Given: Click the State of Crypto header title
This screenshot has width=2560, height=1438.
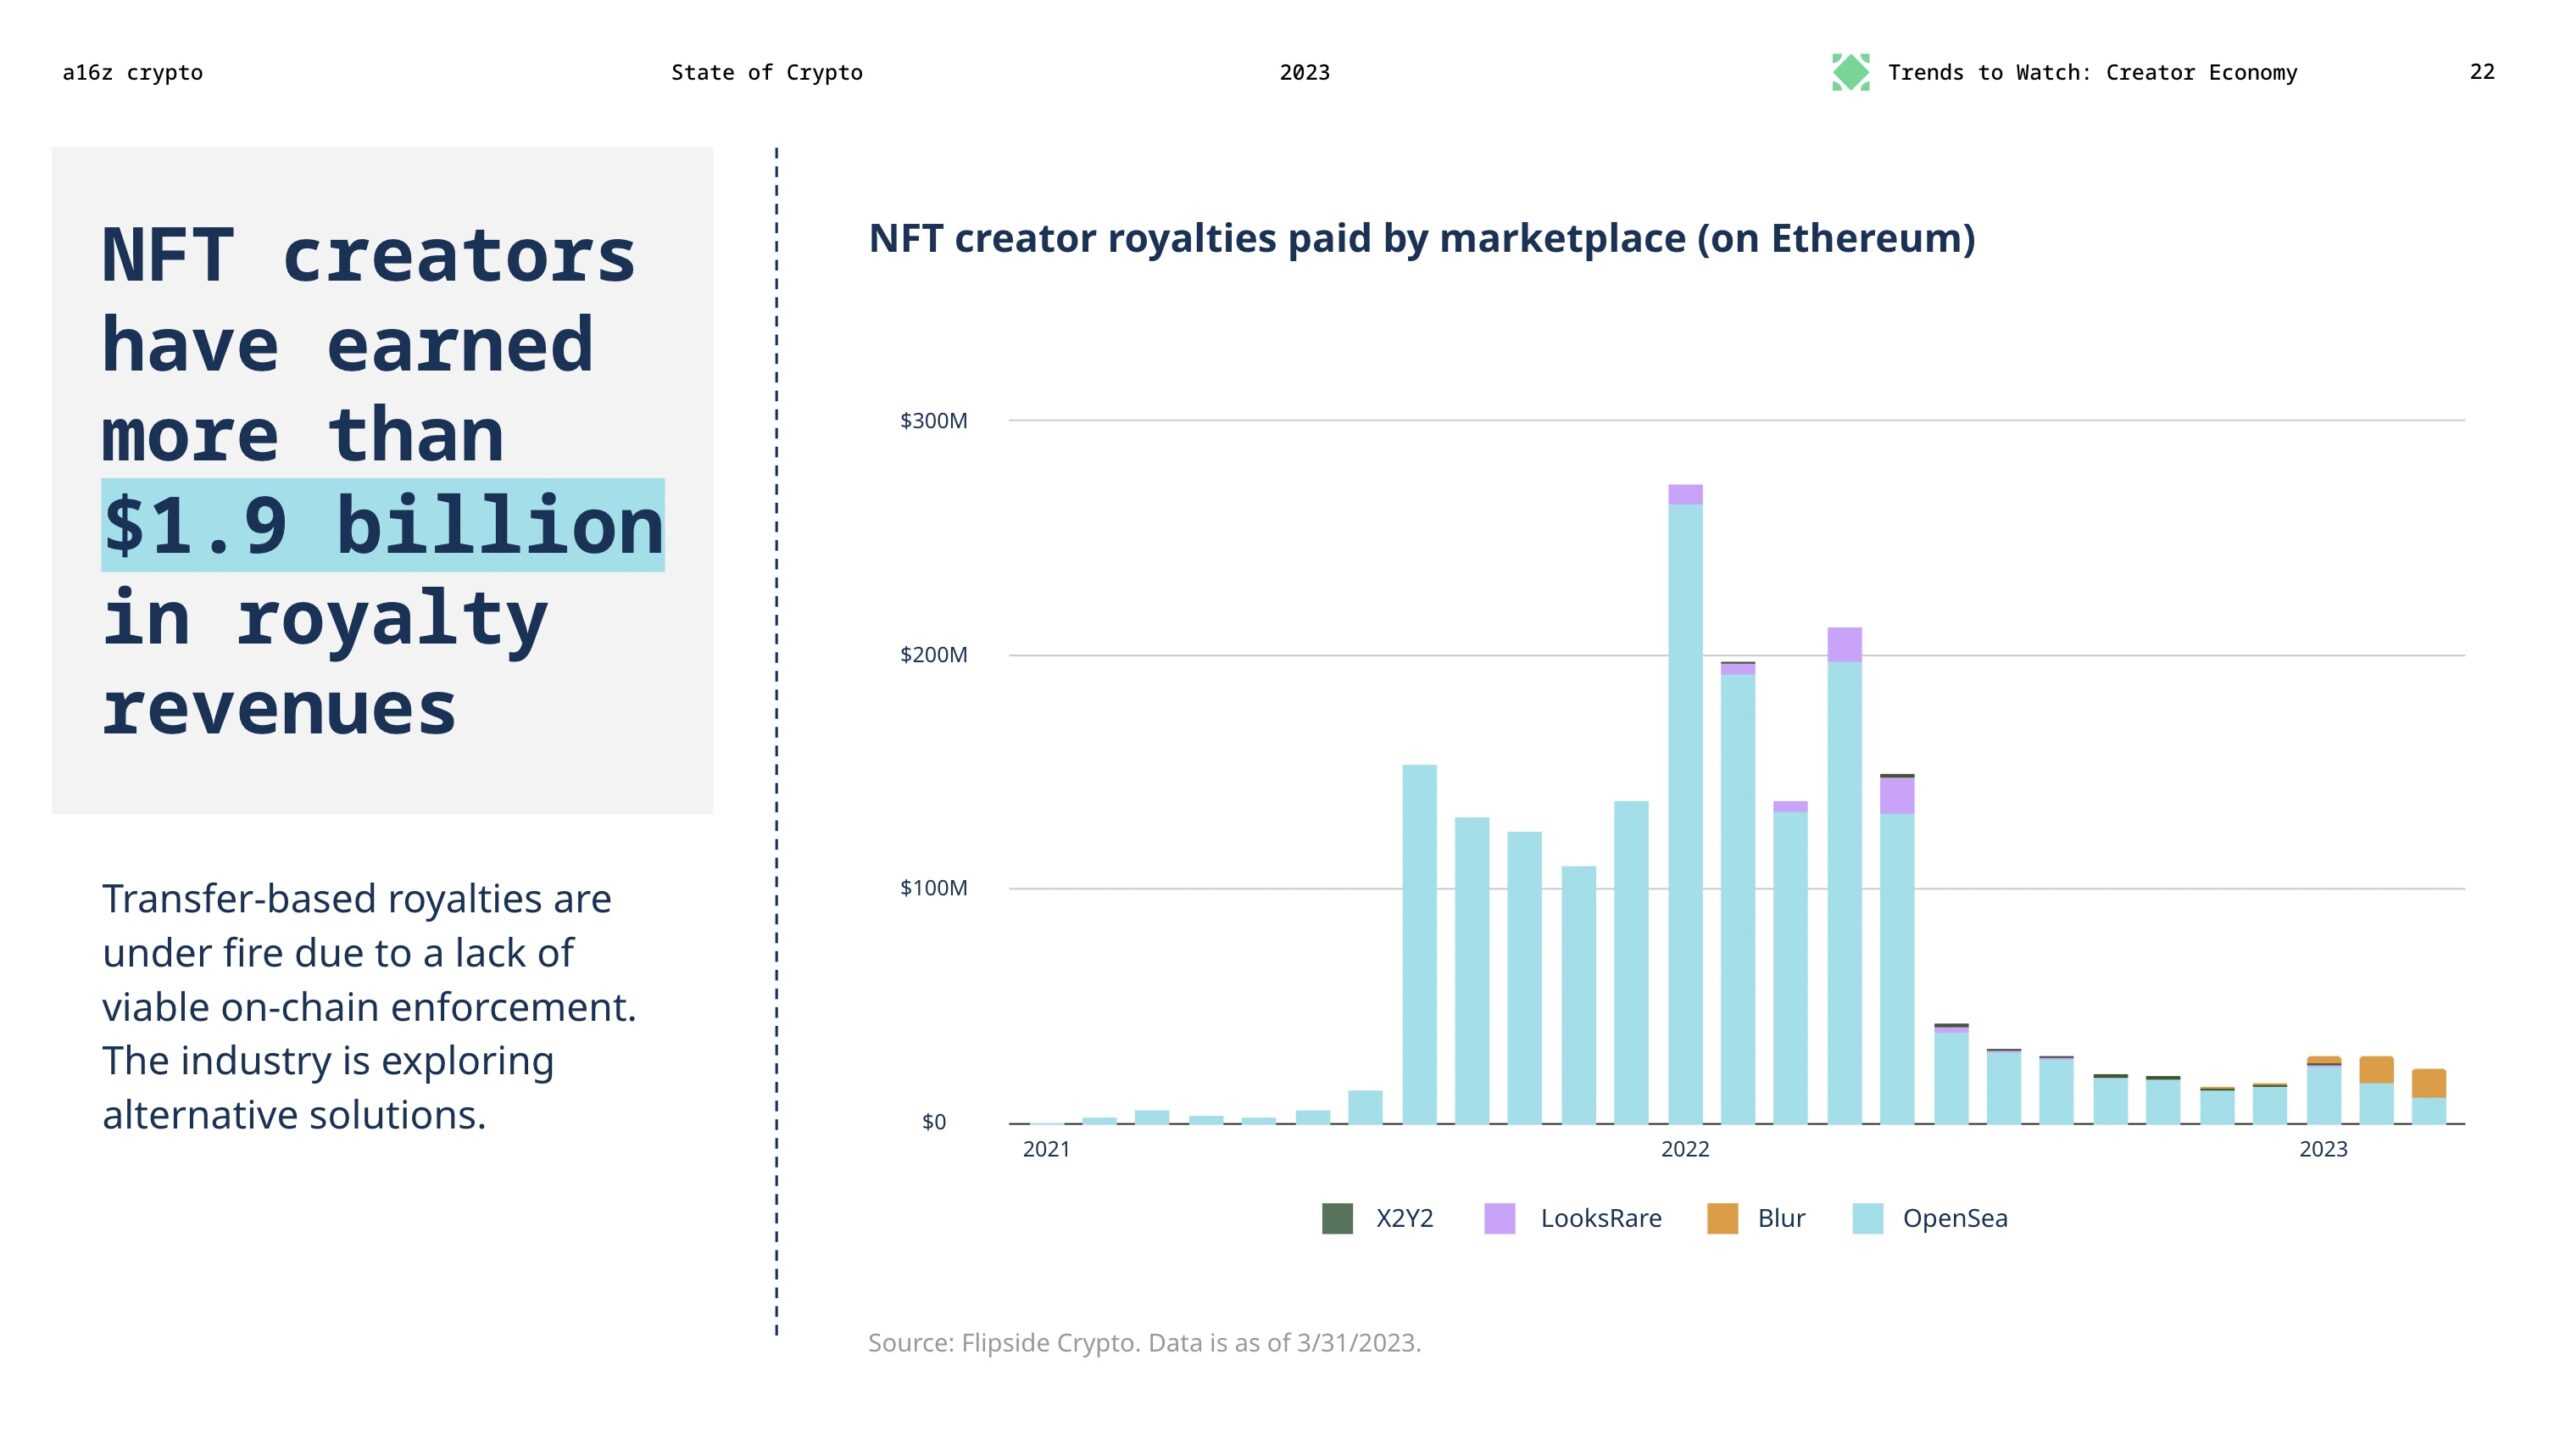Looking at the screenshot, I should (766, 72).
